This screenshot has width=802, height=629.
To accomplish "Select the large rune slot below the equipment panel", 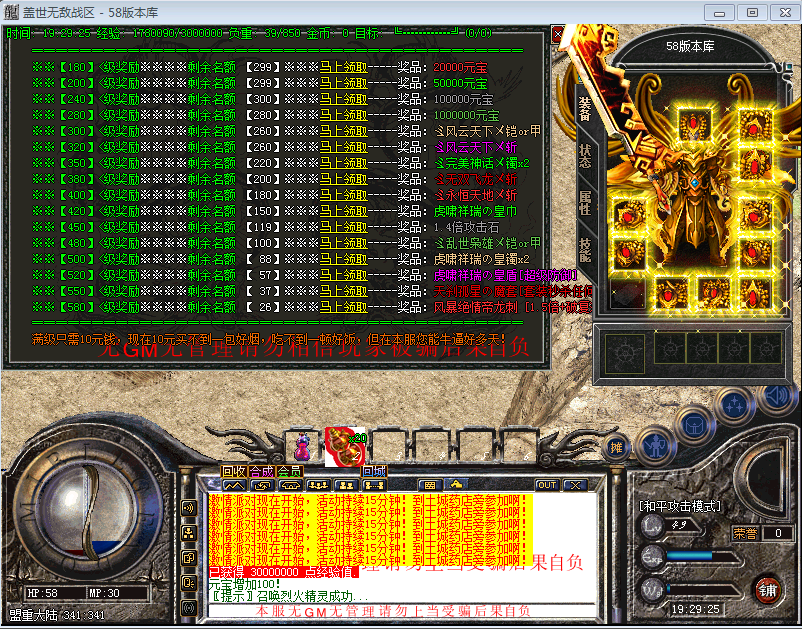I will click(x=625, y=353).
